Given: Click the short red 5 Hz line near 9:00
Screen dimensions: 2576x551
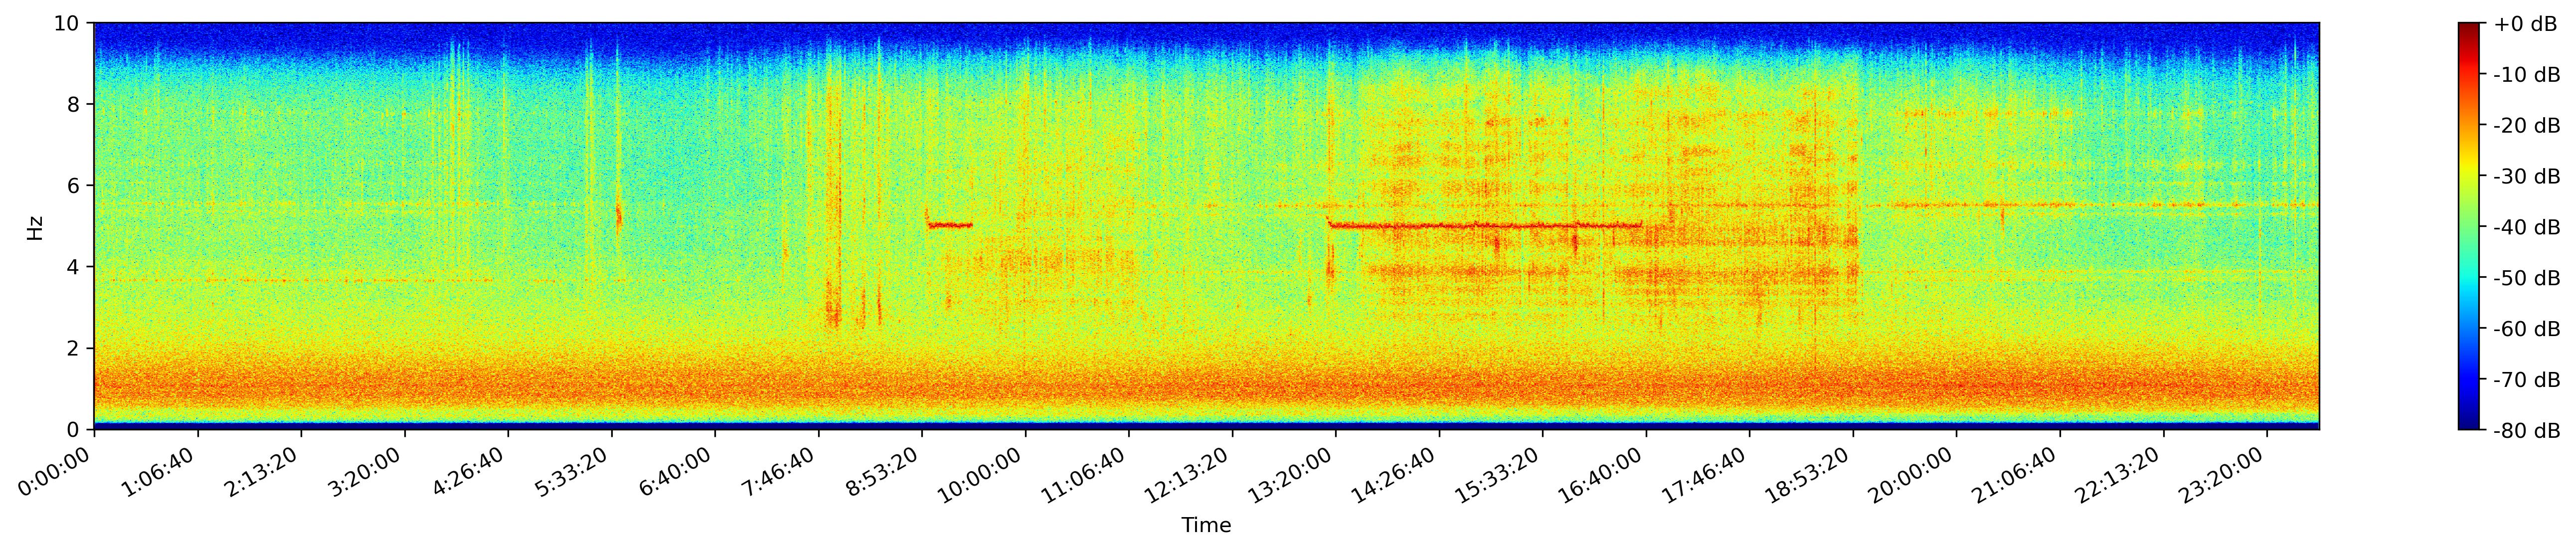Looking at the screenshot, I should coord(950,225).
